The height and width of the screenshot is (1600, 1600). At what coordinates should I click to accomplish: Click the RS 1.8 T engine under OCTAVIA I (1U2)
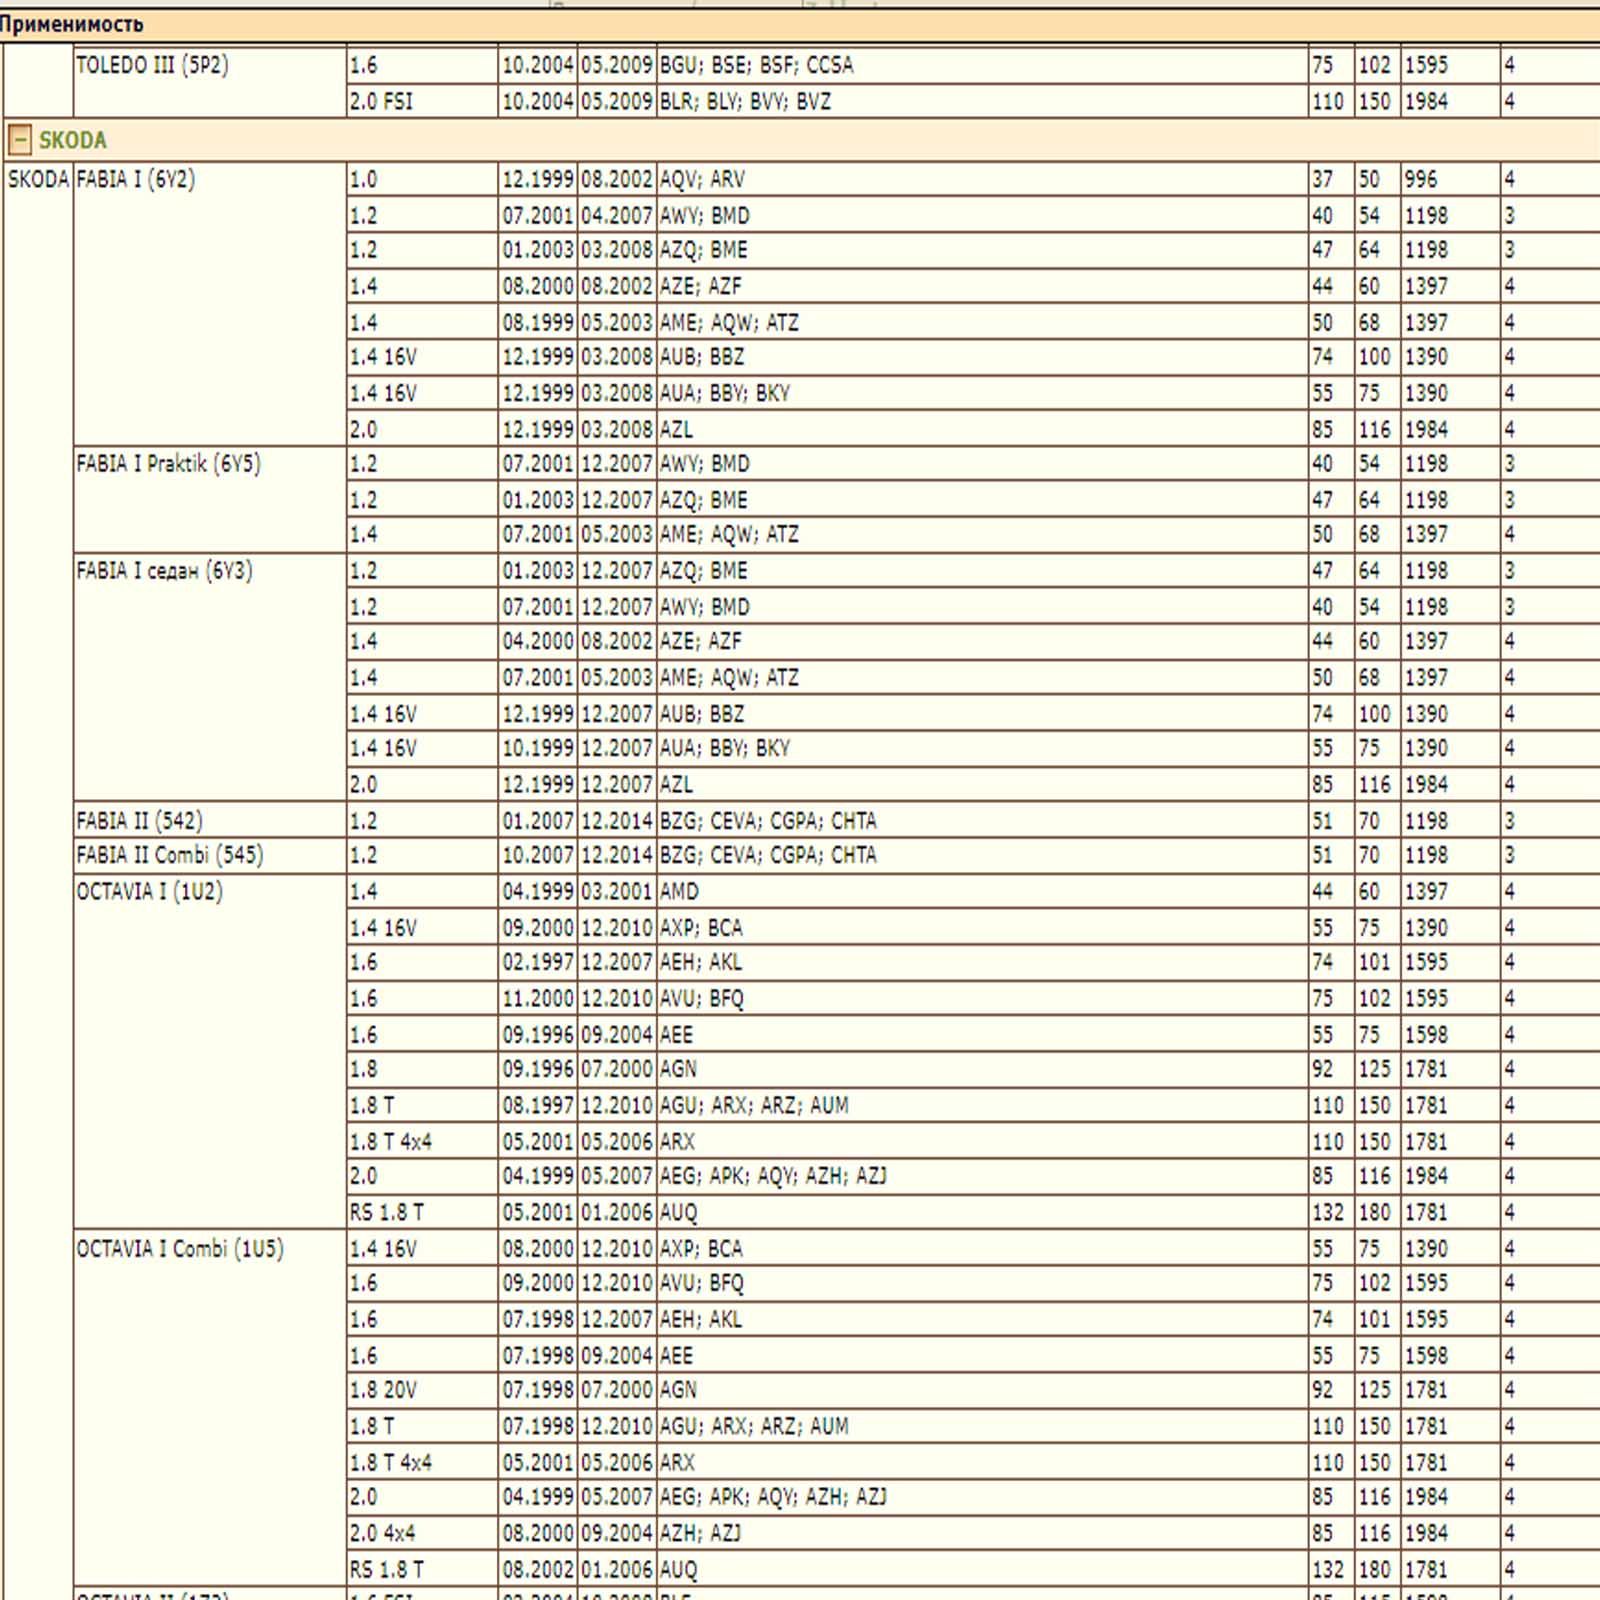pyautogui.click(x=386, y=1213)
